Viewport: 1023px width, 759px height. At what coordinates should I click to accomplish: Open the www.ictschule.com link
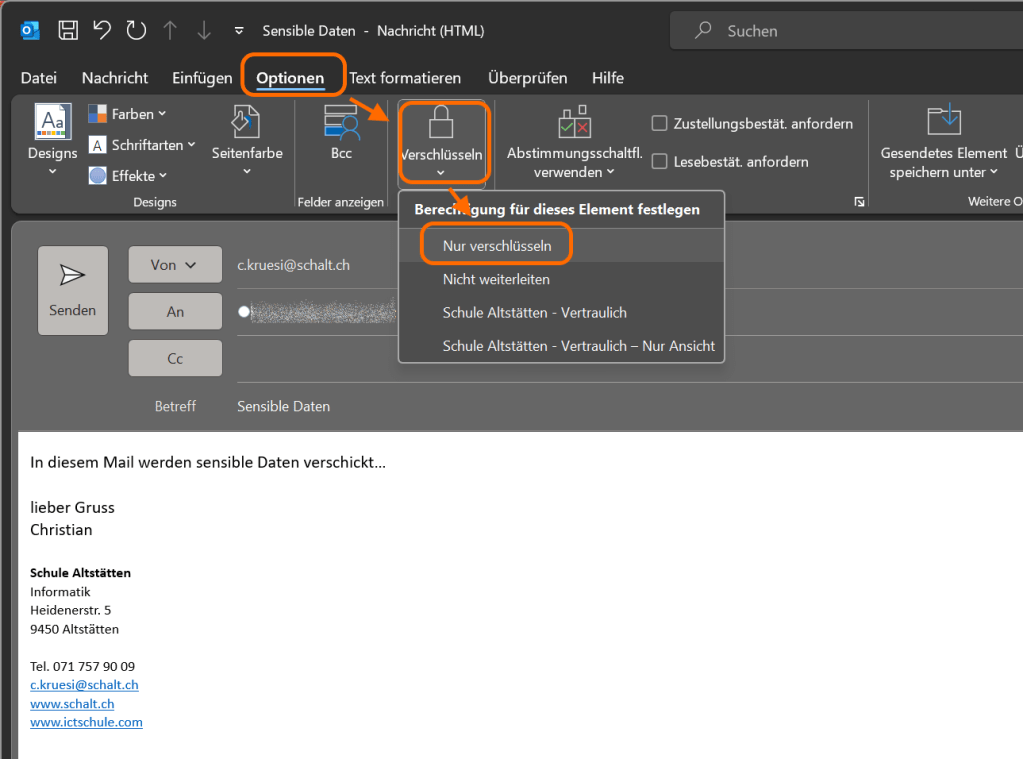point(86,722)
